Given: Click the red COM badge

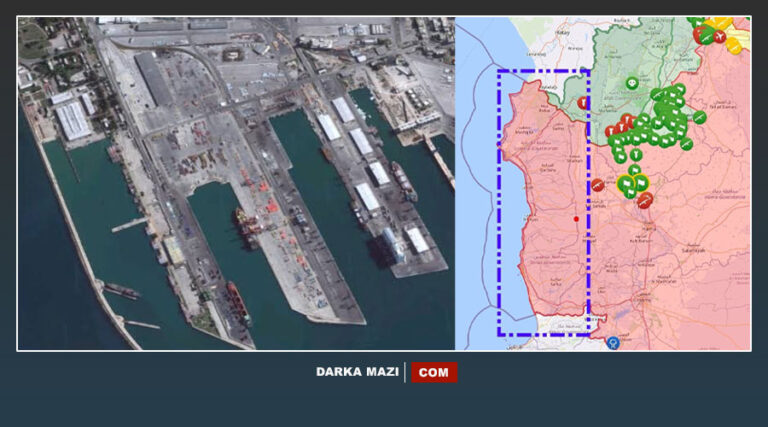Looking at the screenshot, I should coord(434,372).
